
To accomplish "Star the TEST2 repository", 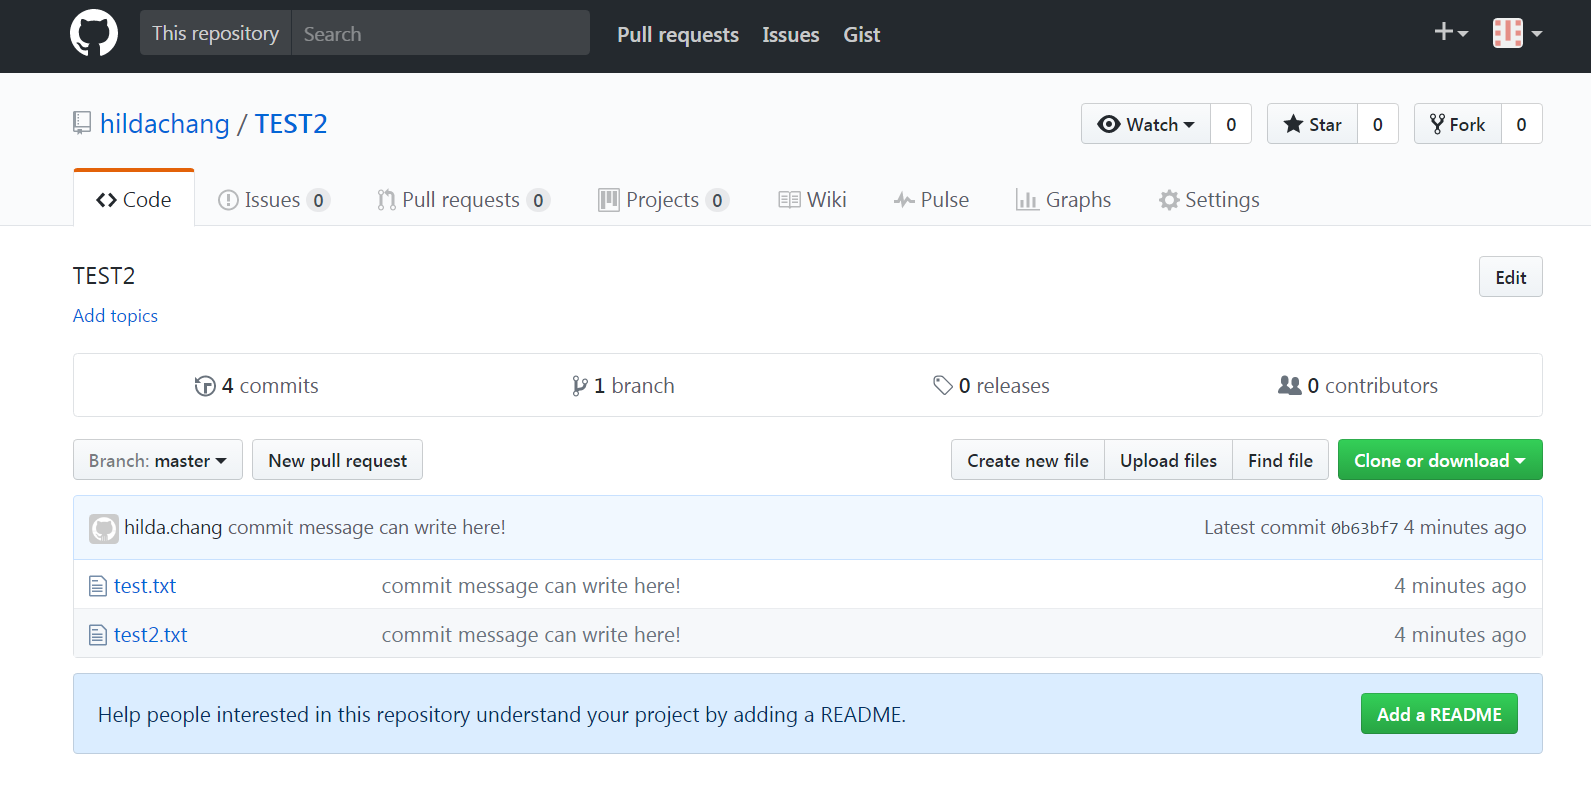I will click(1312, 124).
